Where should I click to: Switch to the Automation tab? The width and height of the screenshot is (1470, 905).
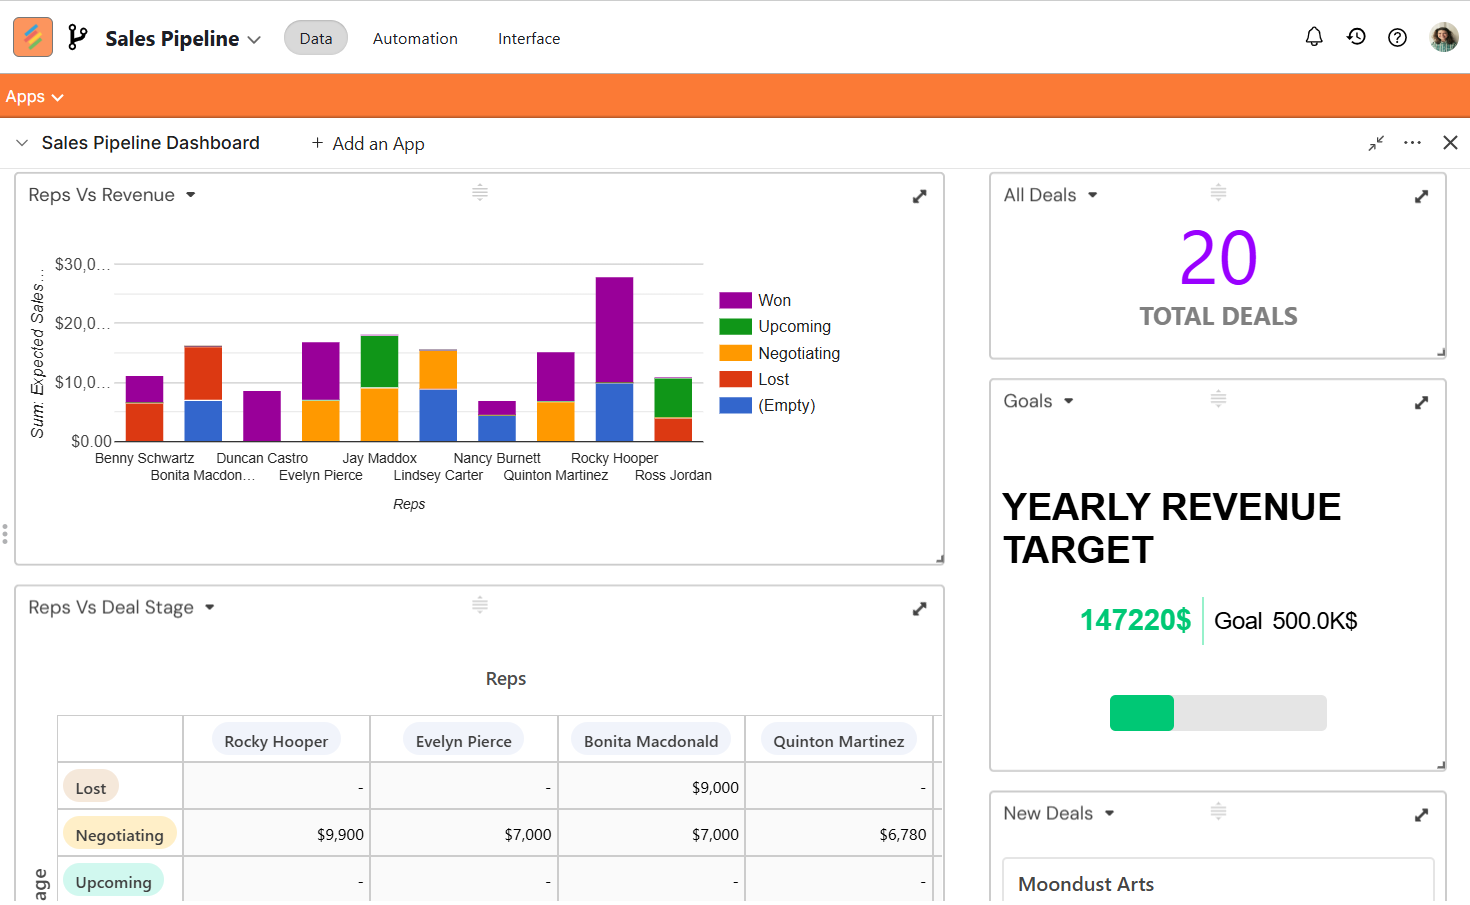click(415, 38)
